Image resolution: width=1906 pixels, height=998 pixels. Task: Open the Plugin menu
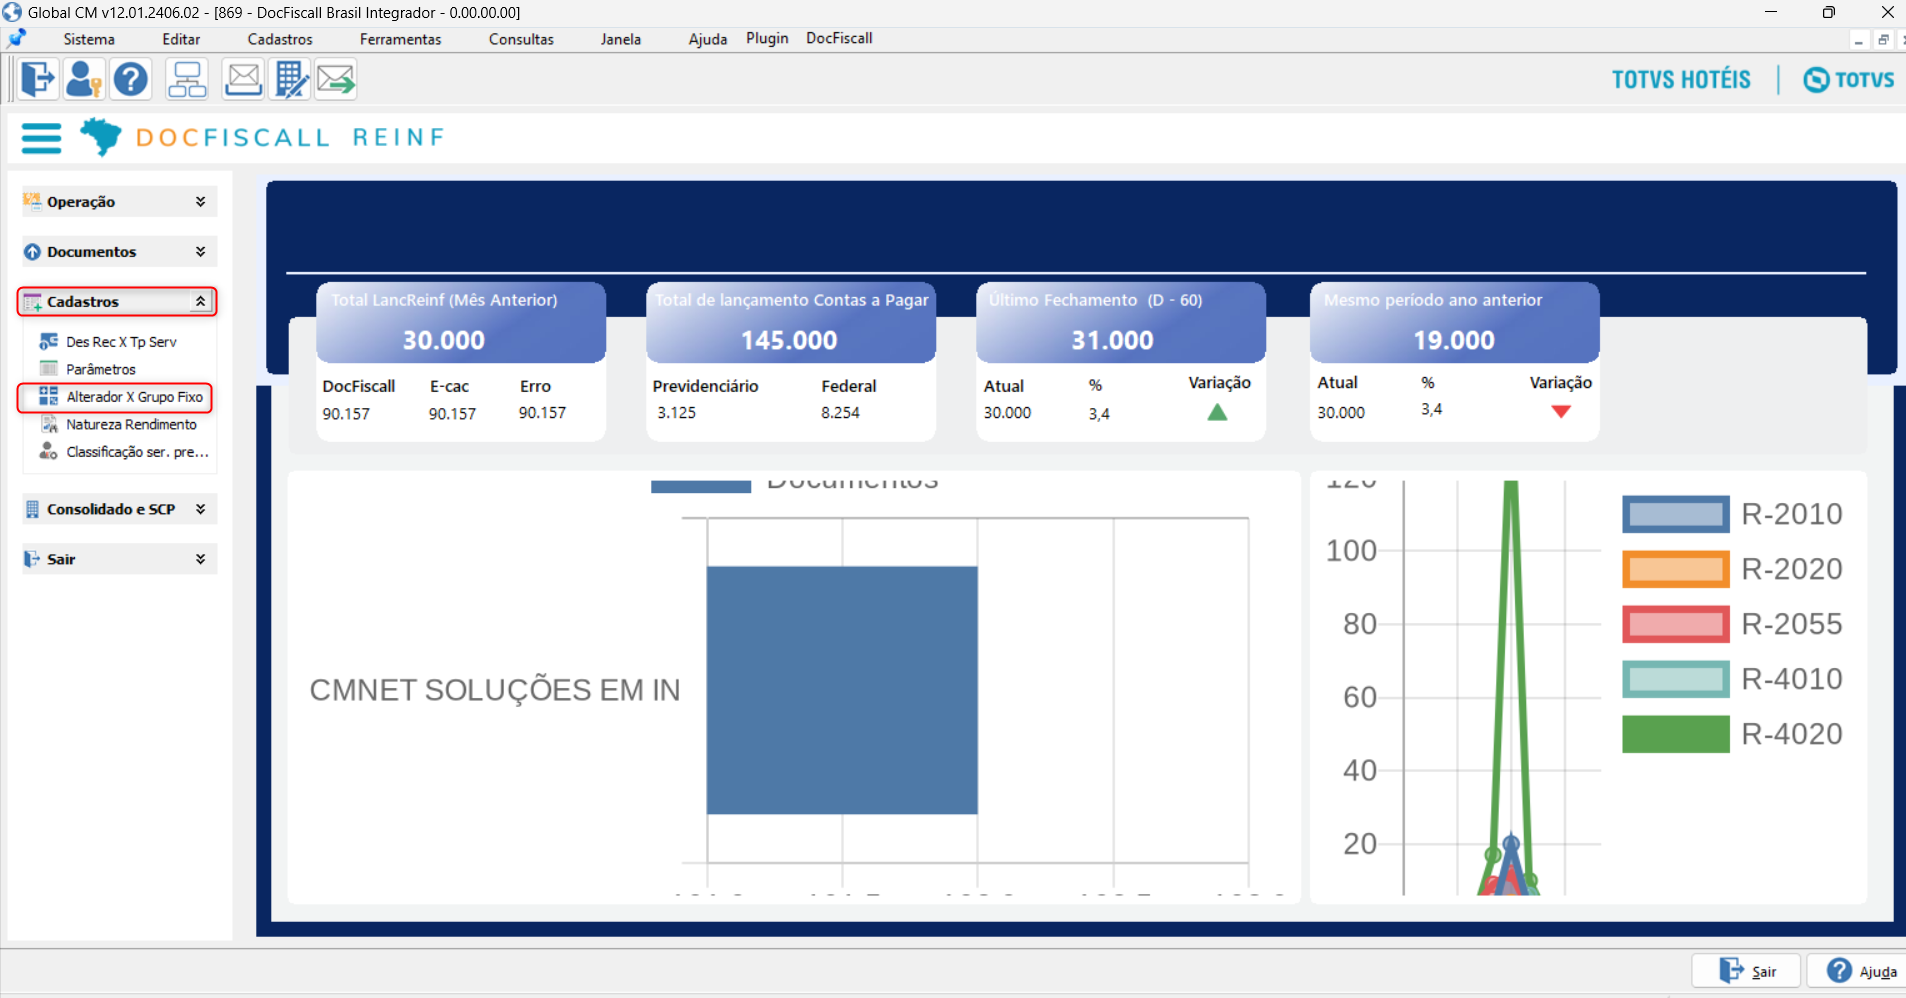[767, 38]
